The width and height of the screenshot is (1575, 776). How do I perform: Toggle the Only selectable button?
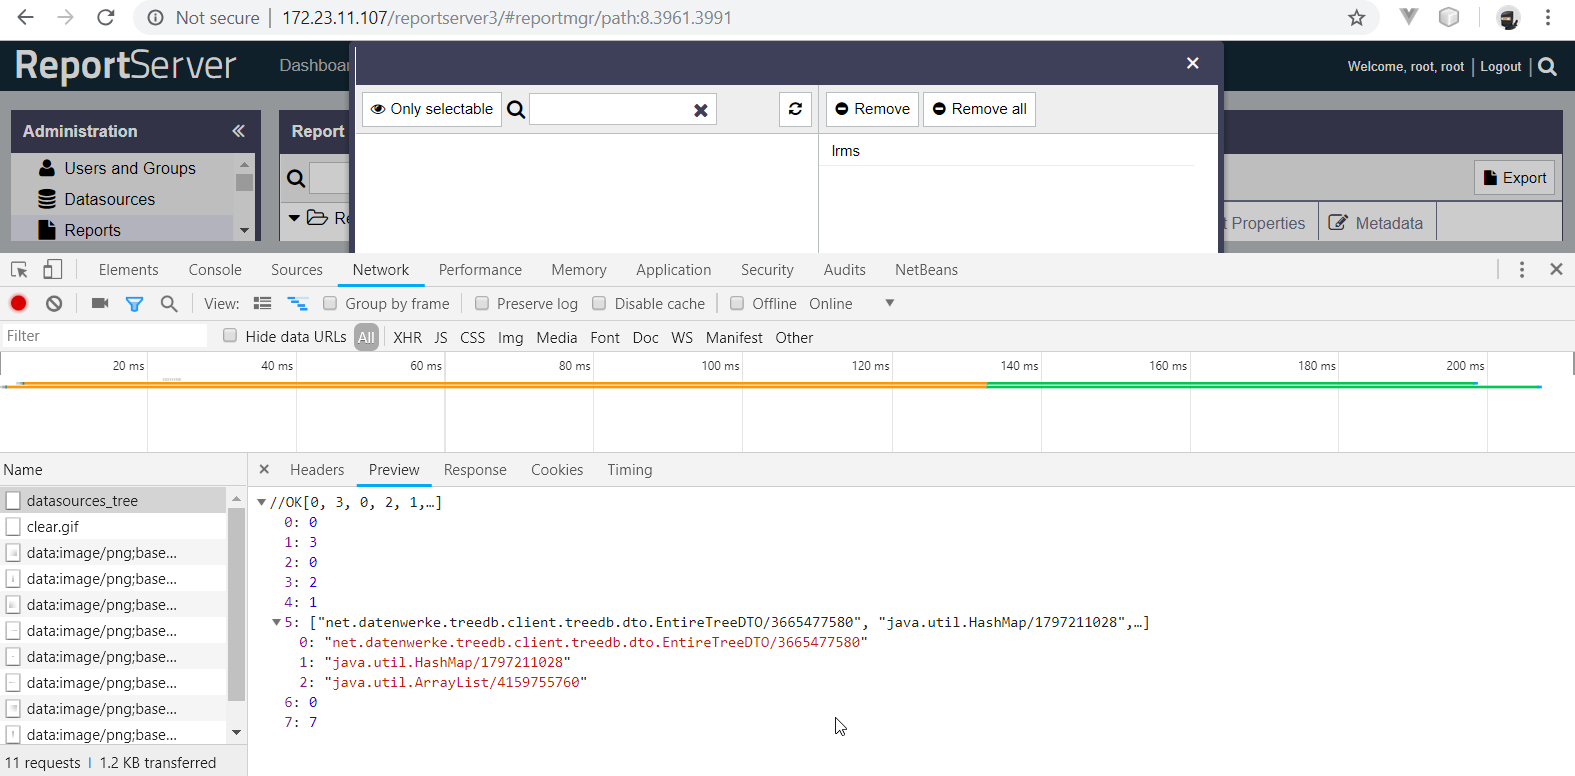click(432, 109)
